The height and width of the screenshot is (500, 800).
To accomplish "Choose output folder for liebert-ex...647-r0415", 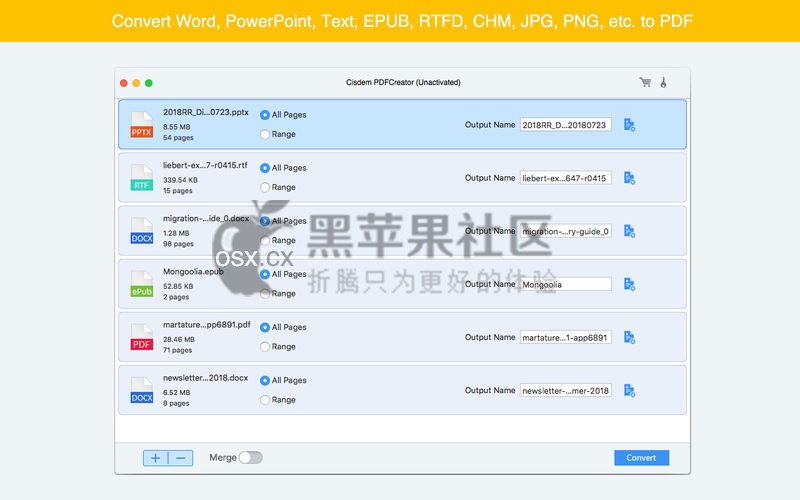I will click(630, 178).
